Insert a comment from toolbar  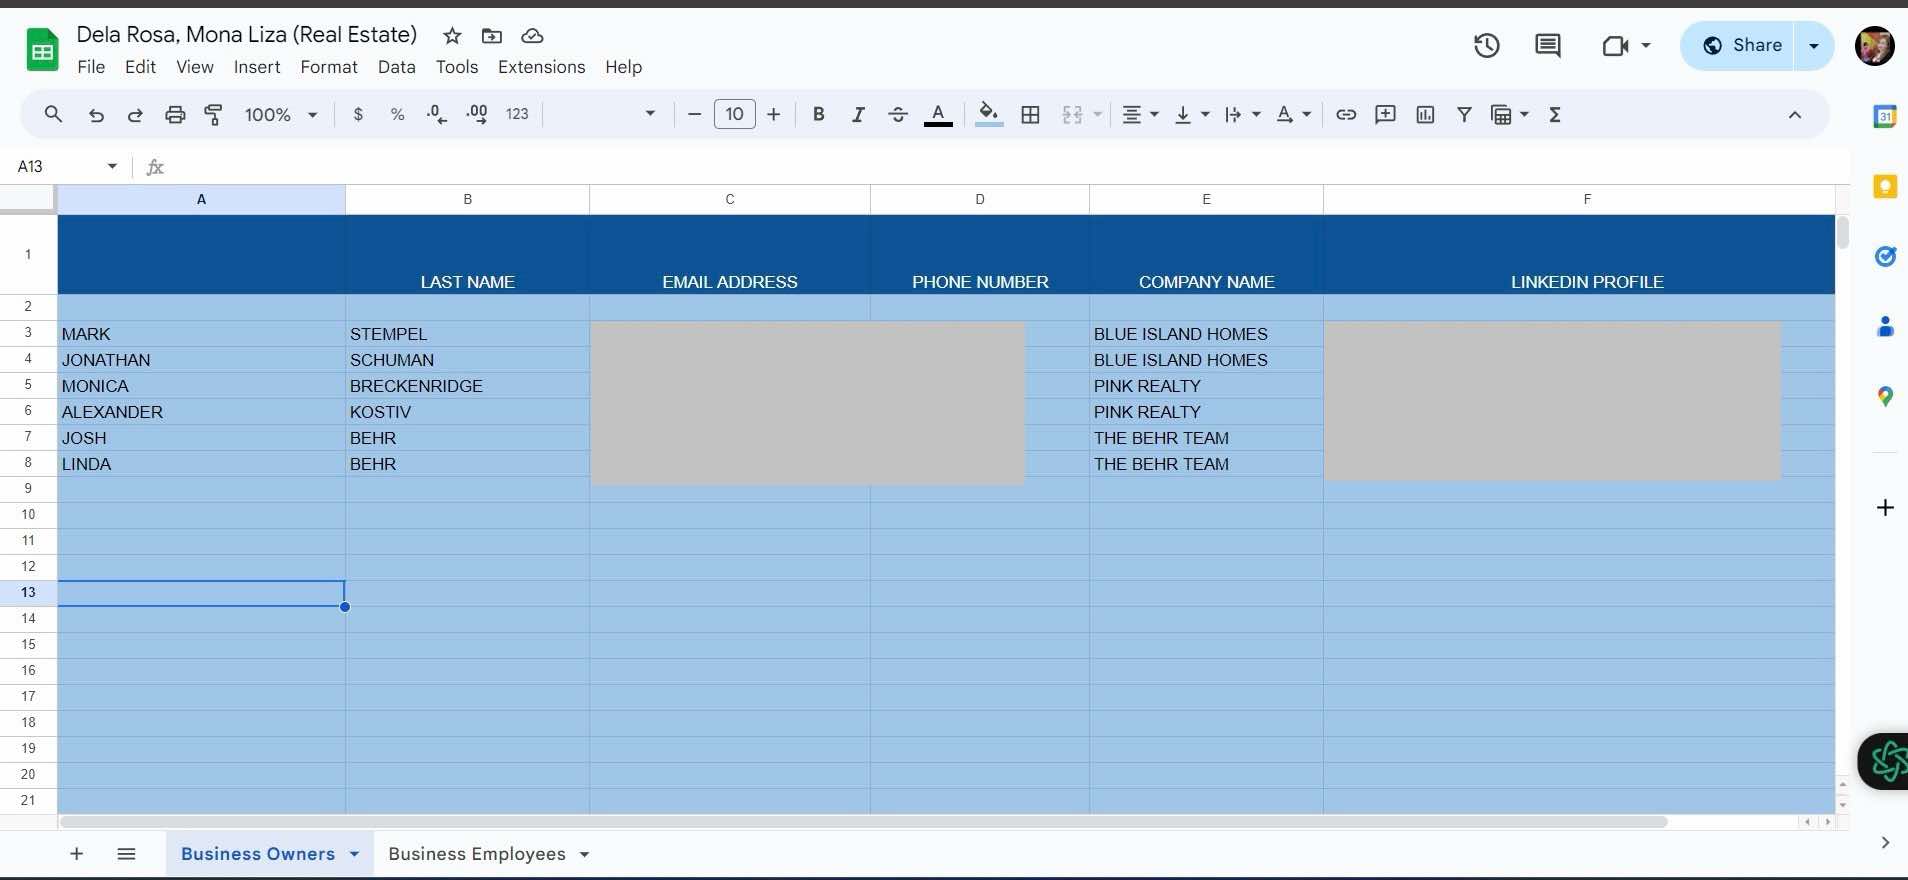click(1385, 115)
